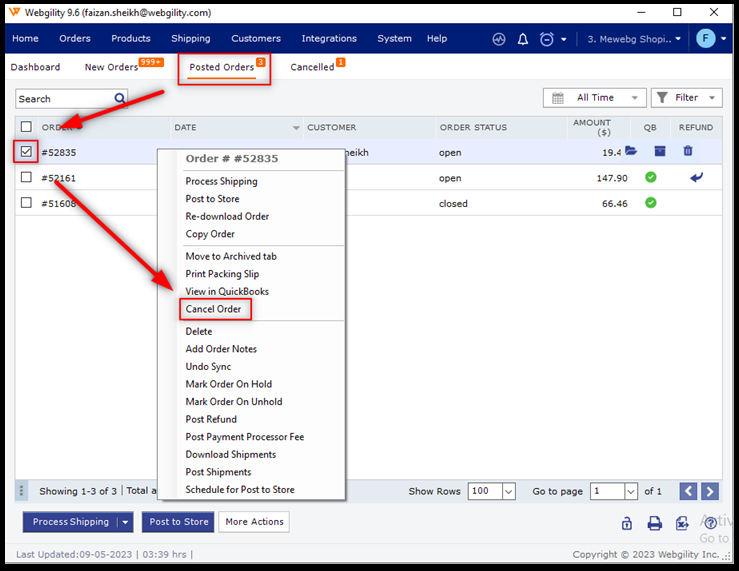
Task: Switch to the New Orders tab
Action: coord(111,68)
